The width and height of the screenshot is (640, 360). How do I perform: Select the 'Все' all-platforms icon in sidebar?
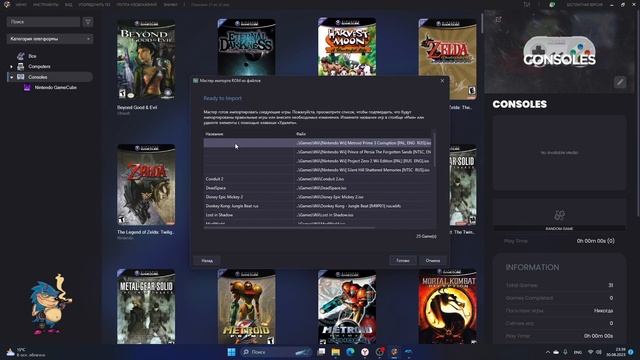21,56
